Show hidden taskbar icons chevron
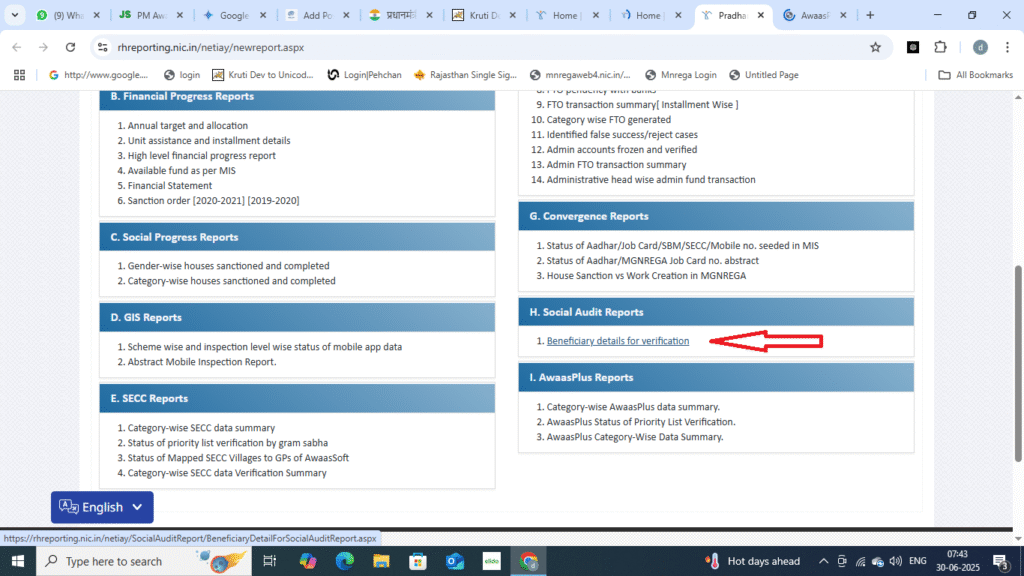The image size is (1024, 576). (823, 561)
